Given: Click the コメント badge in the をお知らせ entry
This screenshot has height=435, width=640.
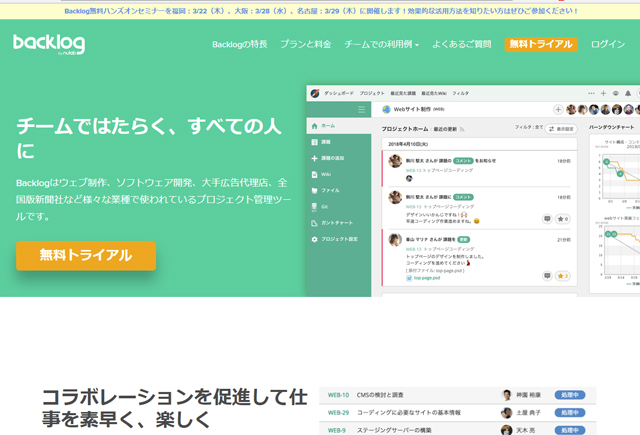Looking at the screenshot, I should tap(463, 161).
